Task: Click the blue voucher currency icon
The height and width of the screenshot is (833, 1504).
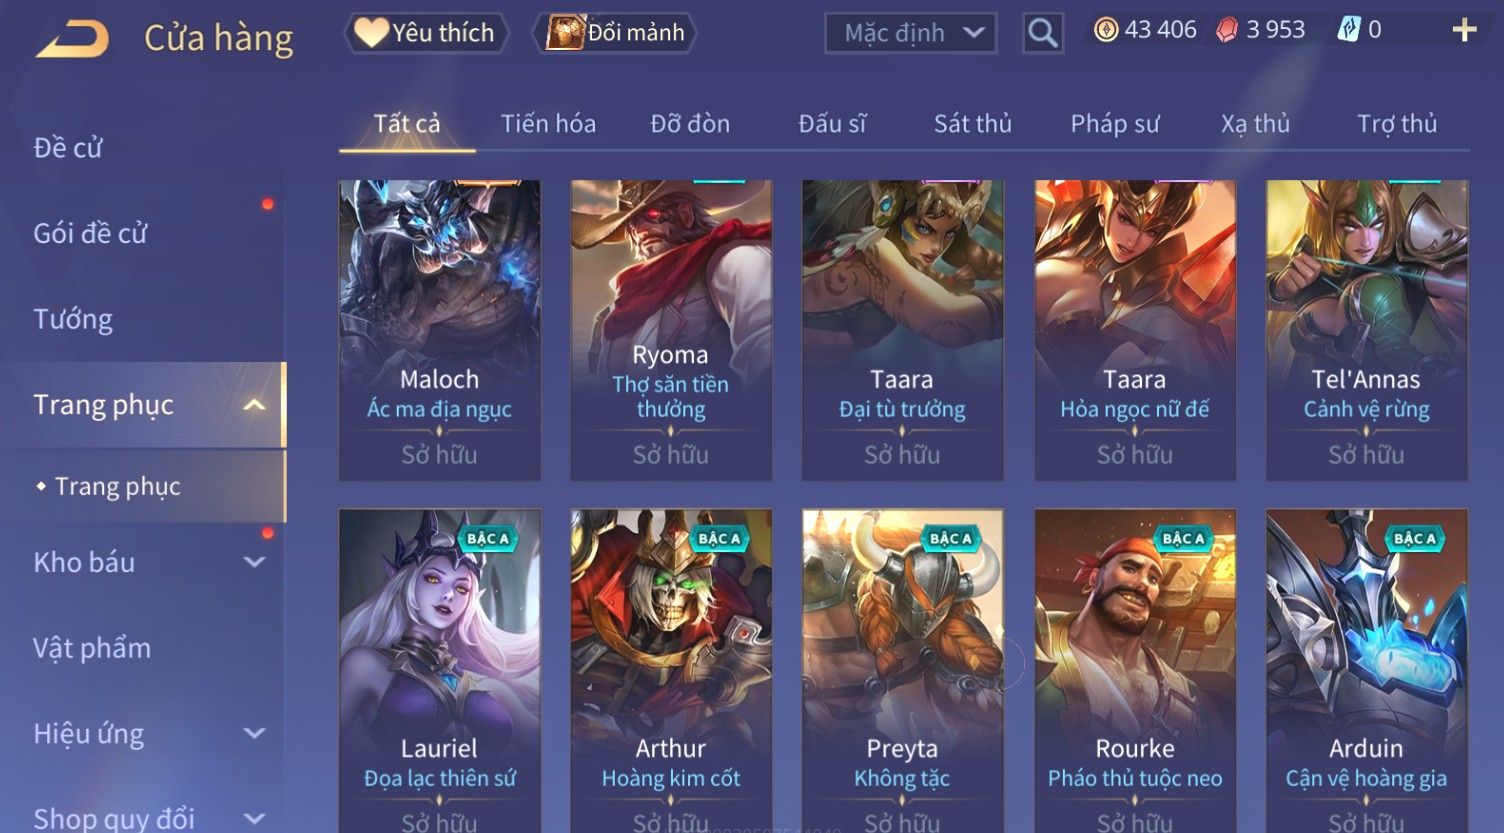Action: (x=1349, y=30)
